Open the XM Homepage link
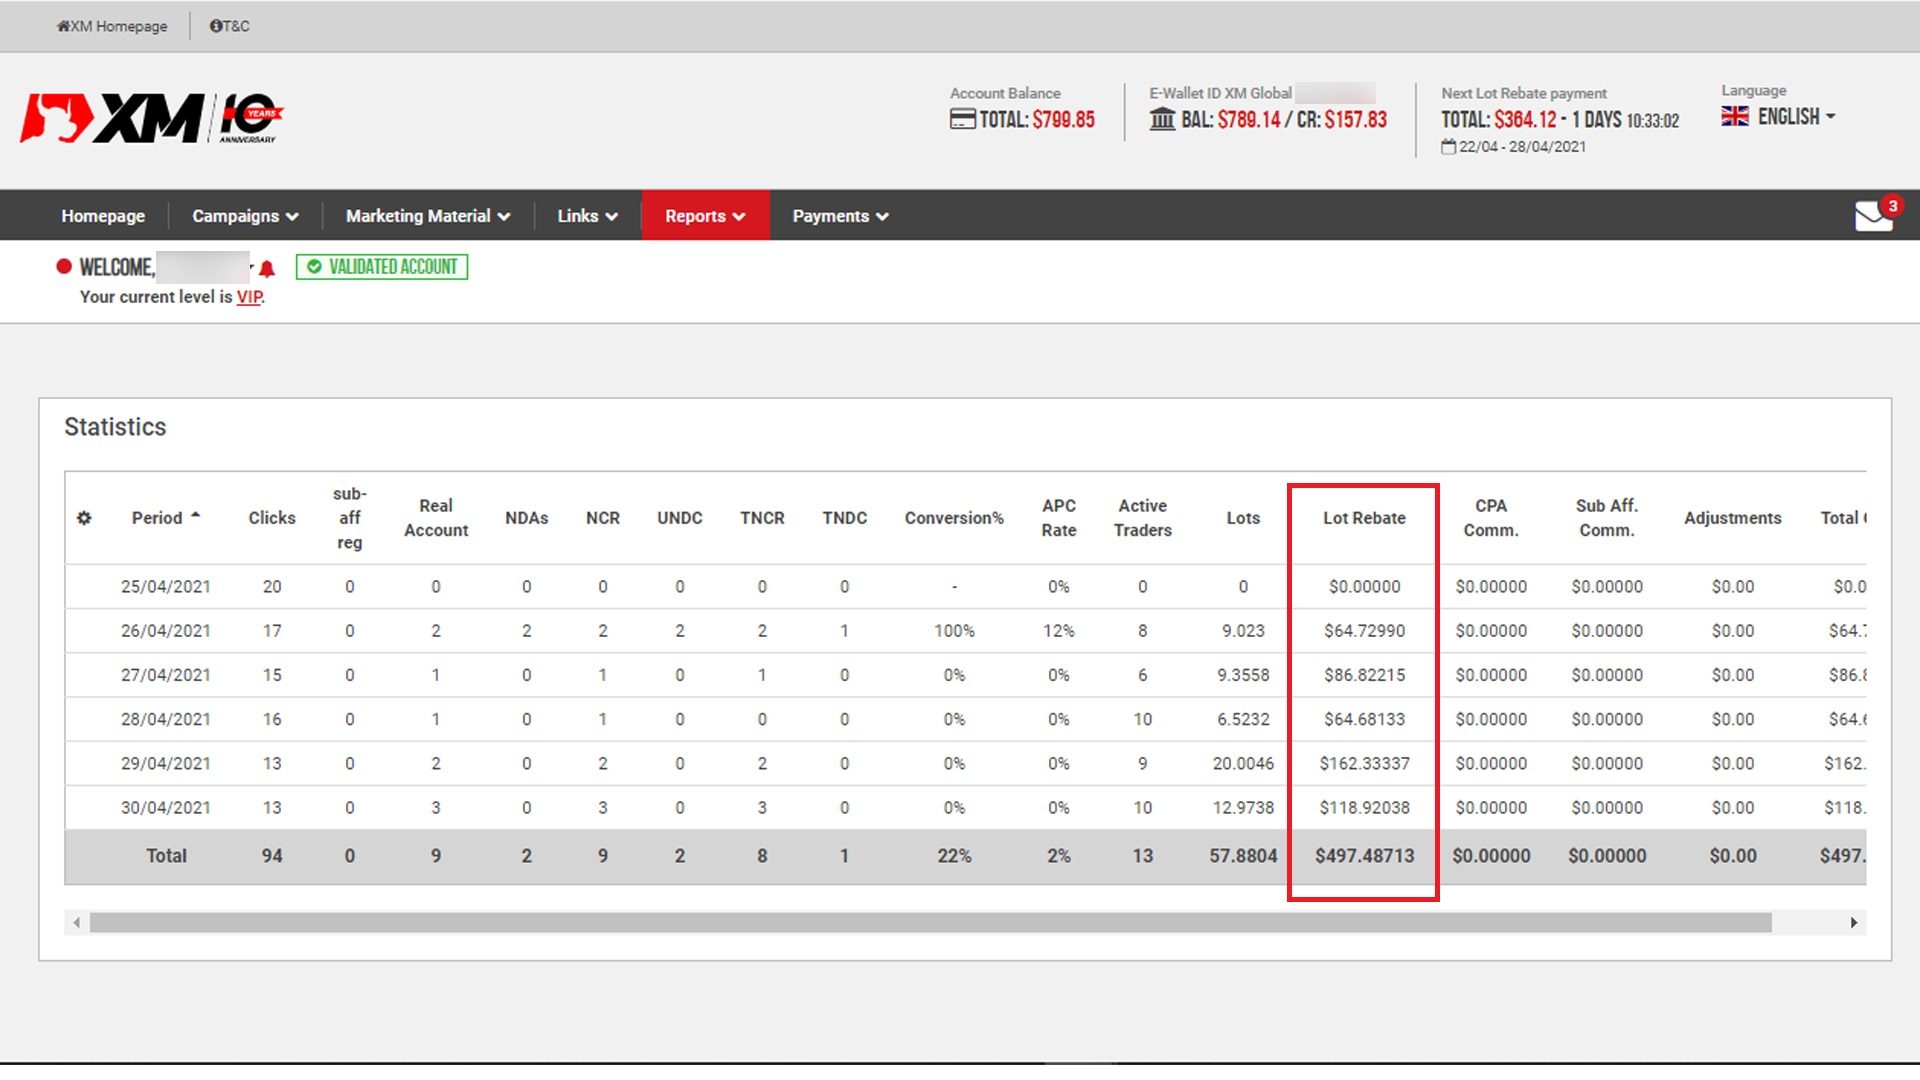Image resolution: width=1920 pixels, height=1080 pixels. (x=112, y=26)
